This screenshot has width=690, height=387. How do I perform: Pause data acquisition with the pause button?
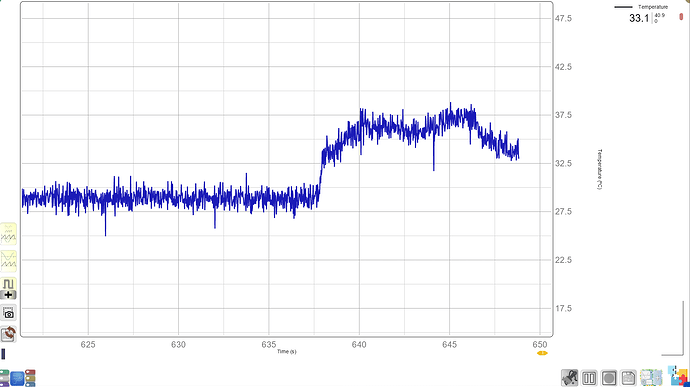[589, 378]
